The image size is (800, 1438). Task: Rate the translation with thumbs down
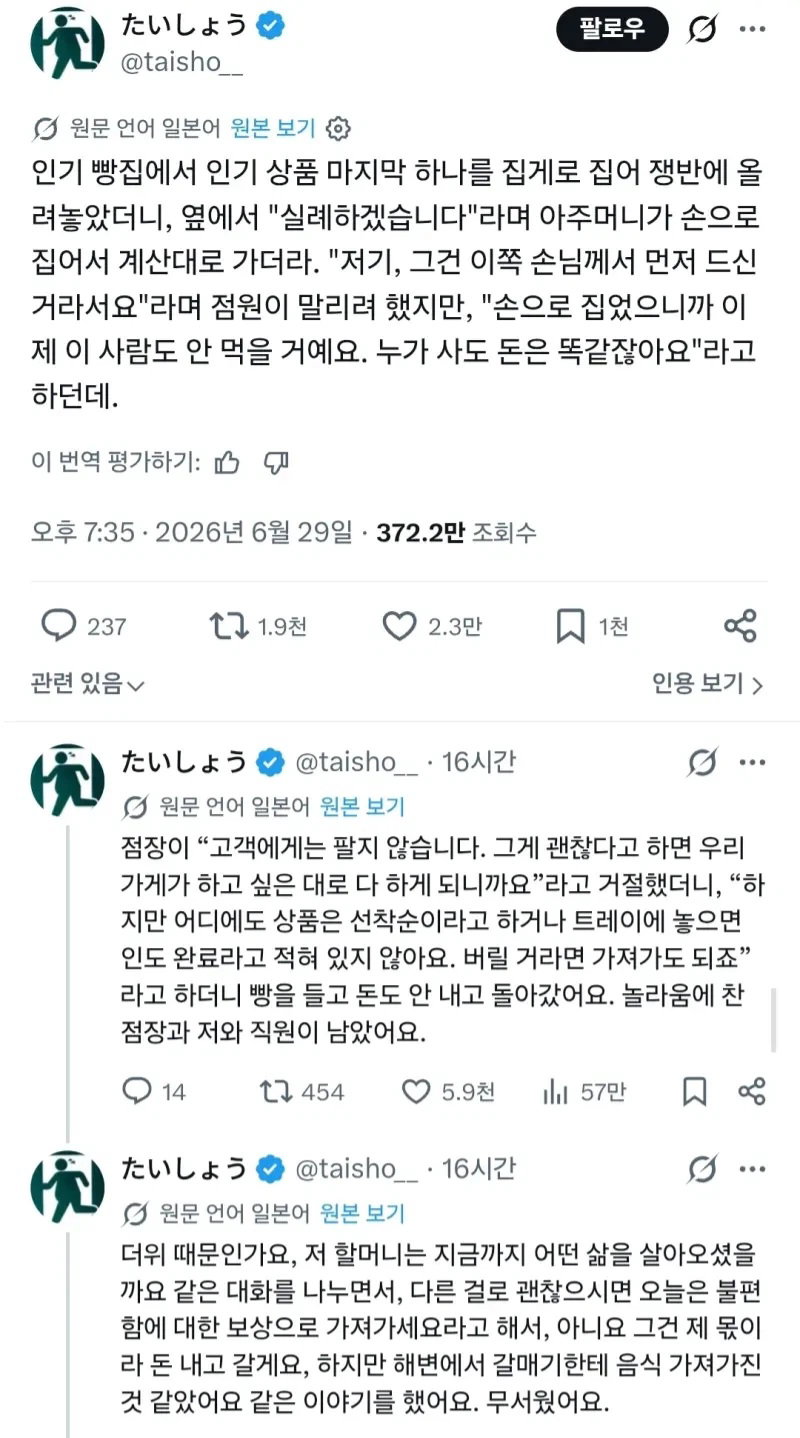pos(276,462)
